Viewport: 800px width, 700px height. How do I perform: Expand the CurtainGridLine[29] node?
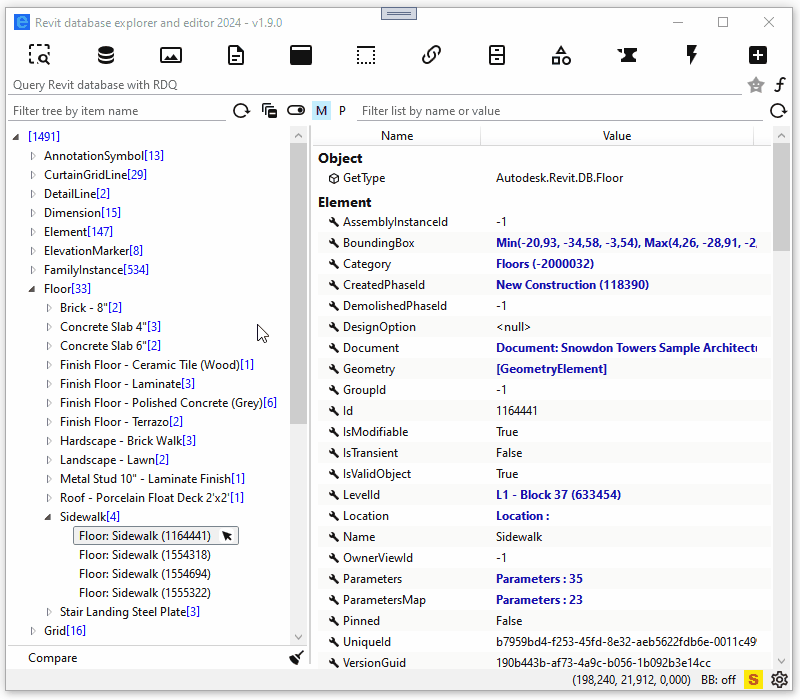(33, 174)
